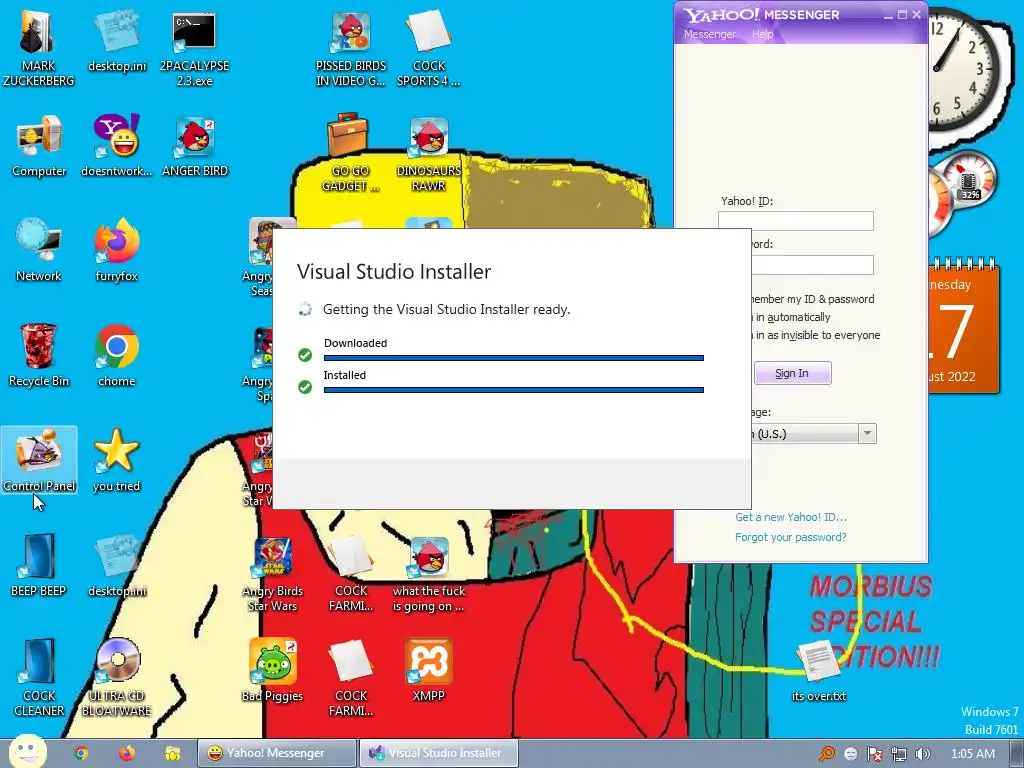This screenshot has width=1024, height=768.
Task: Click the Action Center flag tray icon
Action: point(874,754)
